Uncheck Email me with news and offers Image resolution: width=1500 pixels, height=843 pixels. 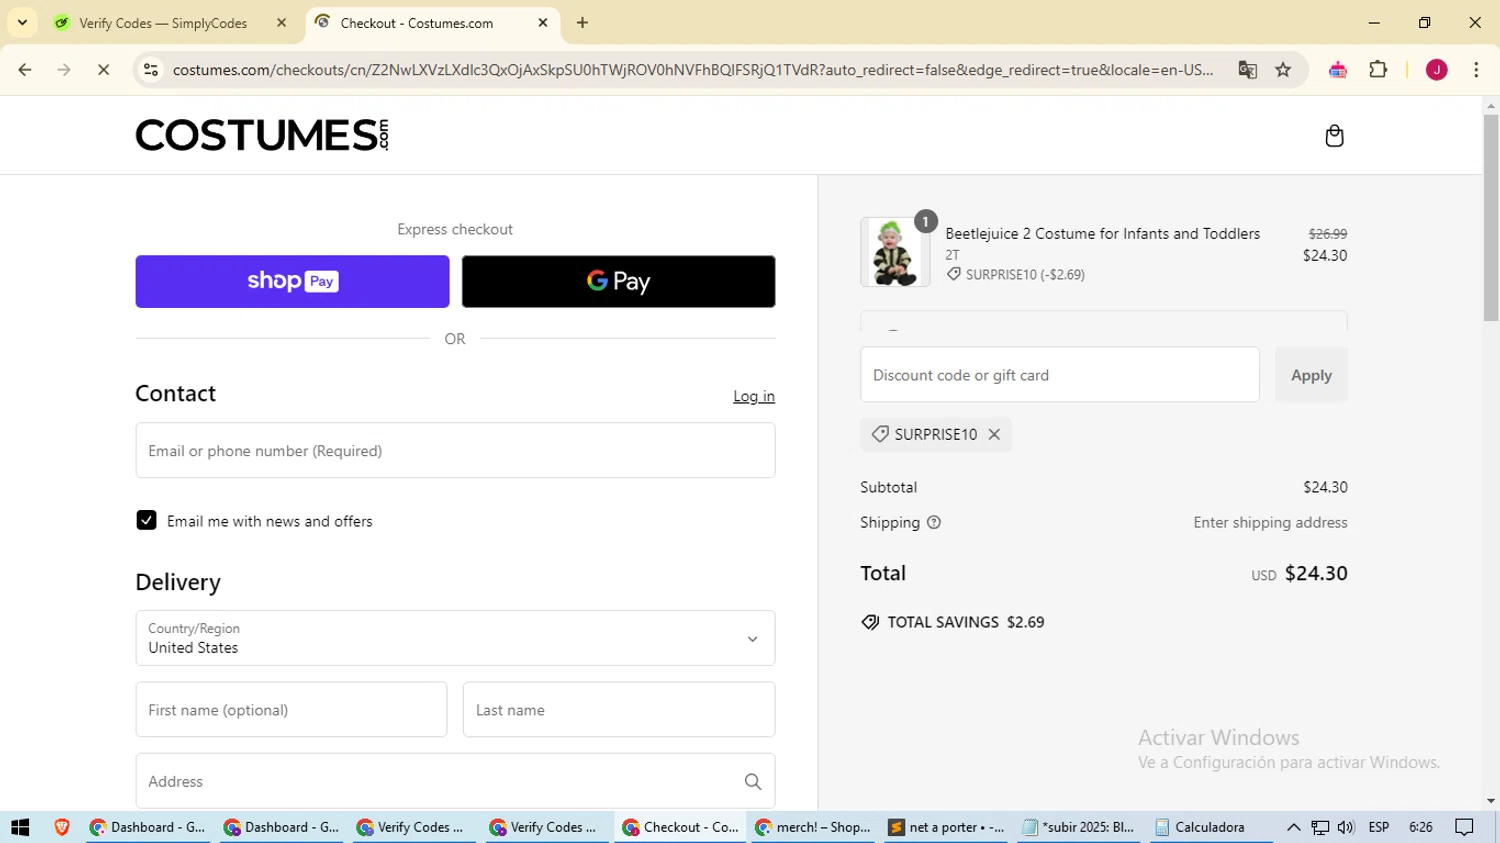point(146,520)
